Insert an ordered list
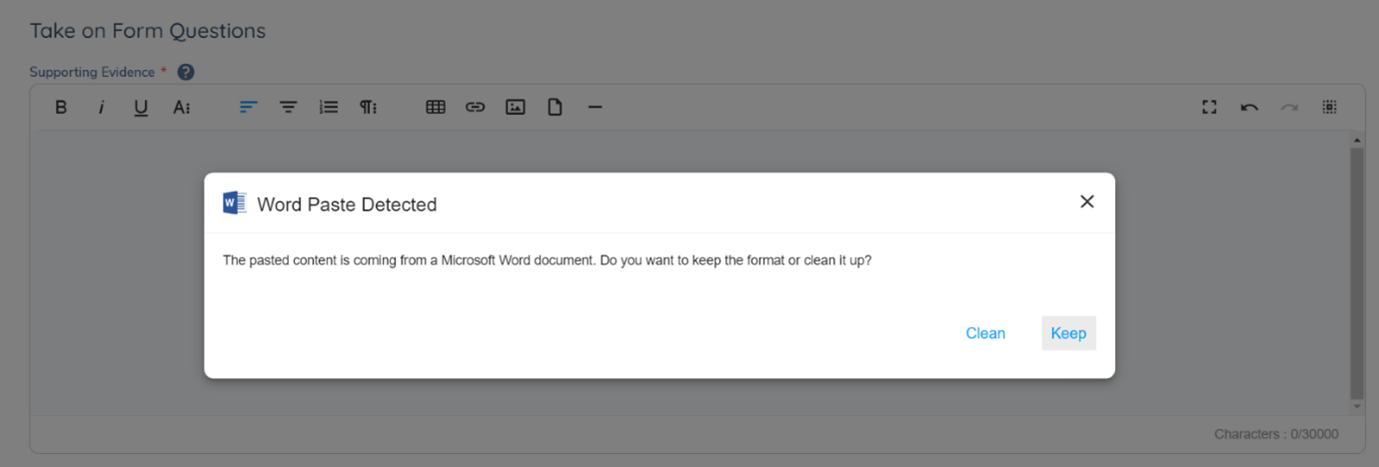Viewport: 1379px width, 467px height. (x=328, y=107)
